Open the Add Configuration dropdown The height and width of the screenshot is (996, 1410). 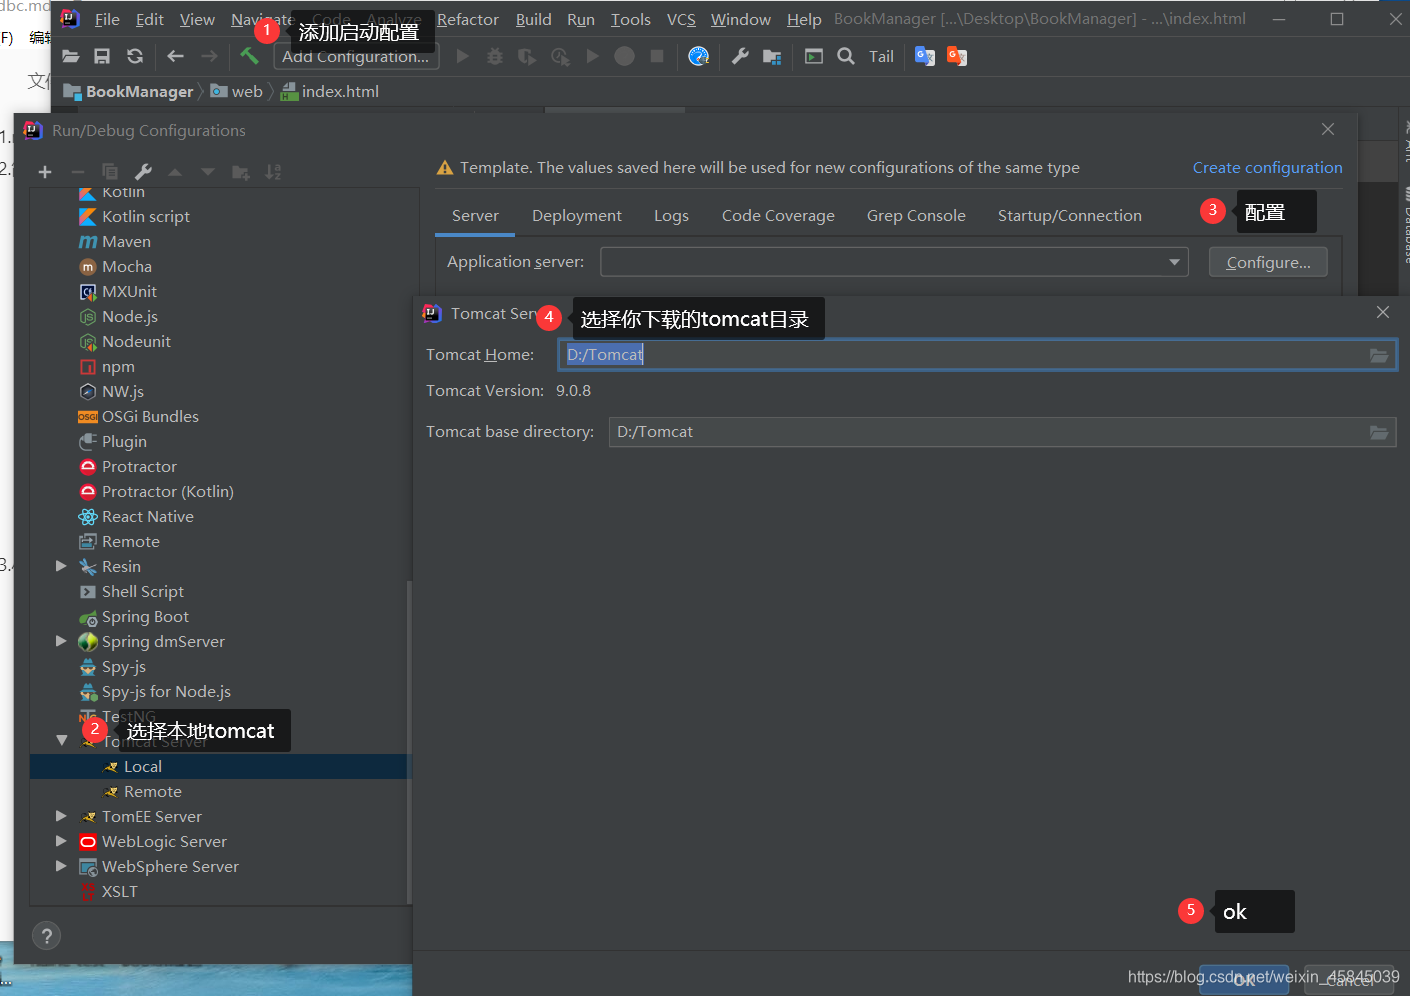[356, 57]
